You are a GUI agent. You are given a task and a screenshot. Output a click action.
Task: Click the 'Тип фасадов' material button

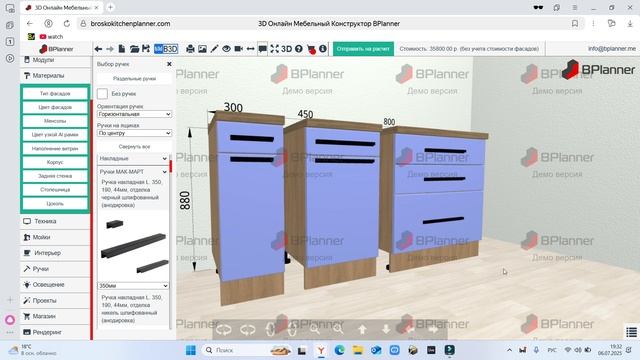(55, 93)
